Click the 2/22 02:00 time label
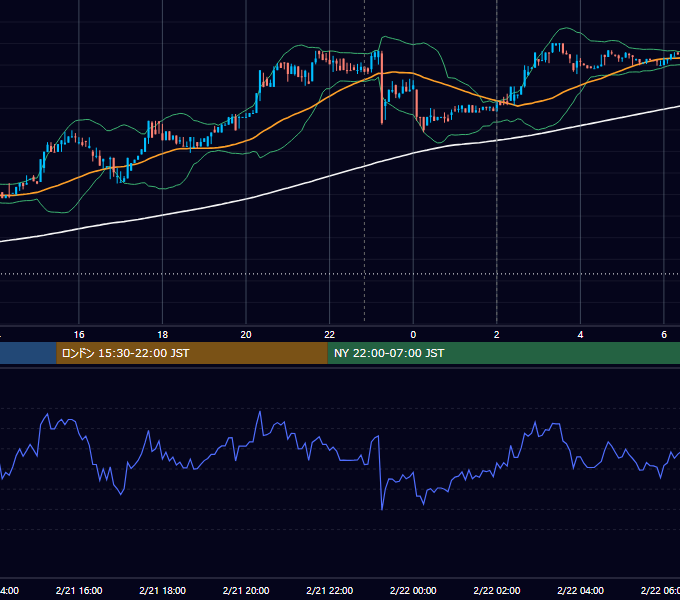This screenshot has width=680, height=600. click(497, 590)
